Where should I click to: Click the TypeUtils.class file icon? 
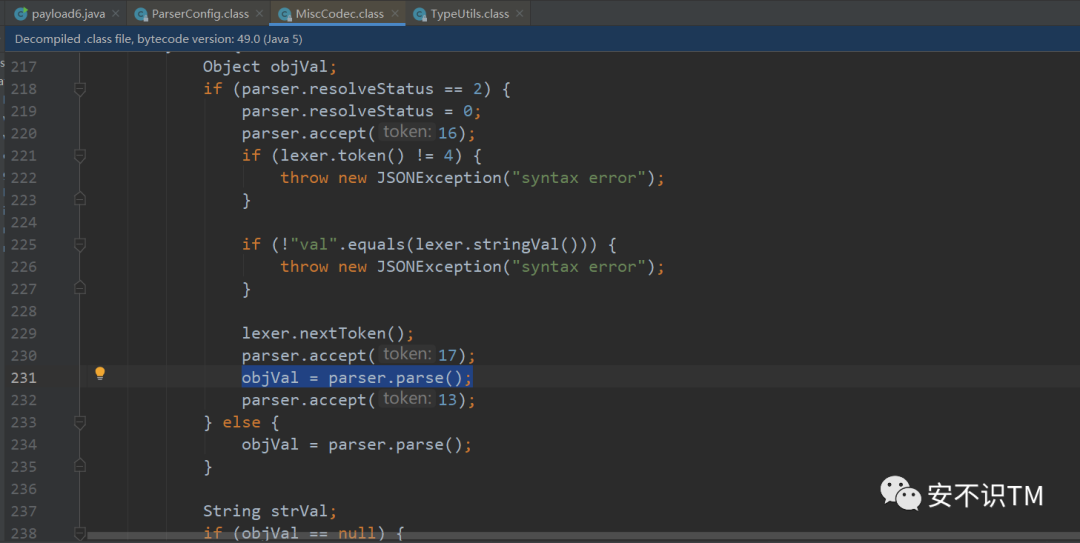[x=419, y=14]
